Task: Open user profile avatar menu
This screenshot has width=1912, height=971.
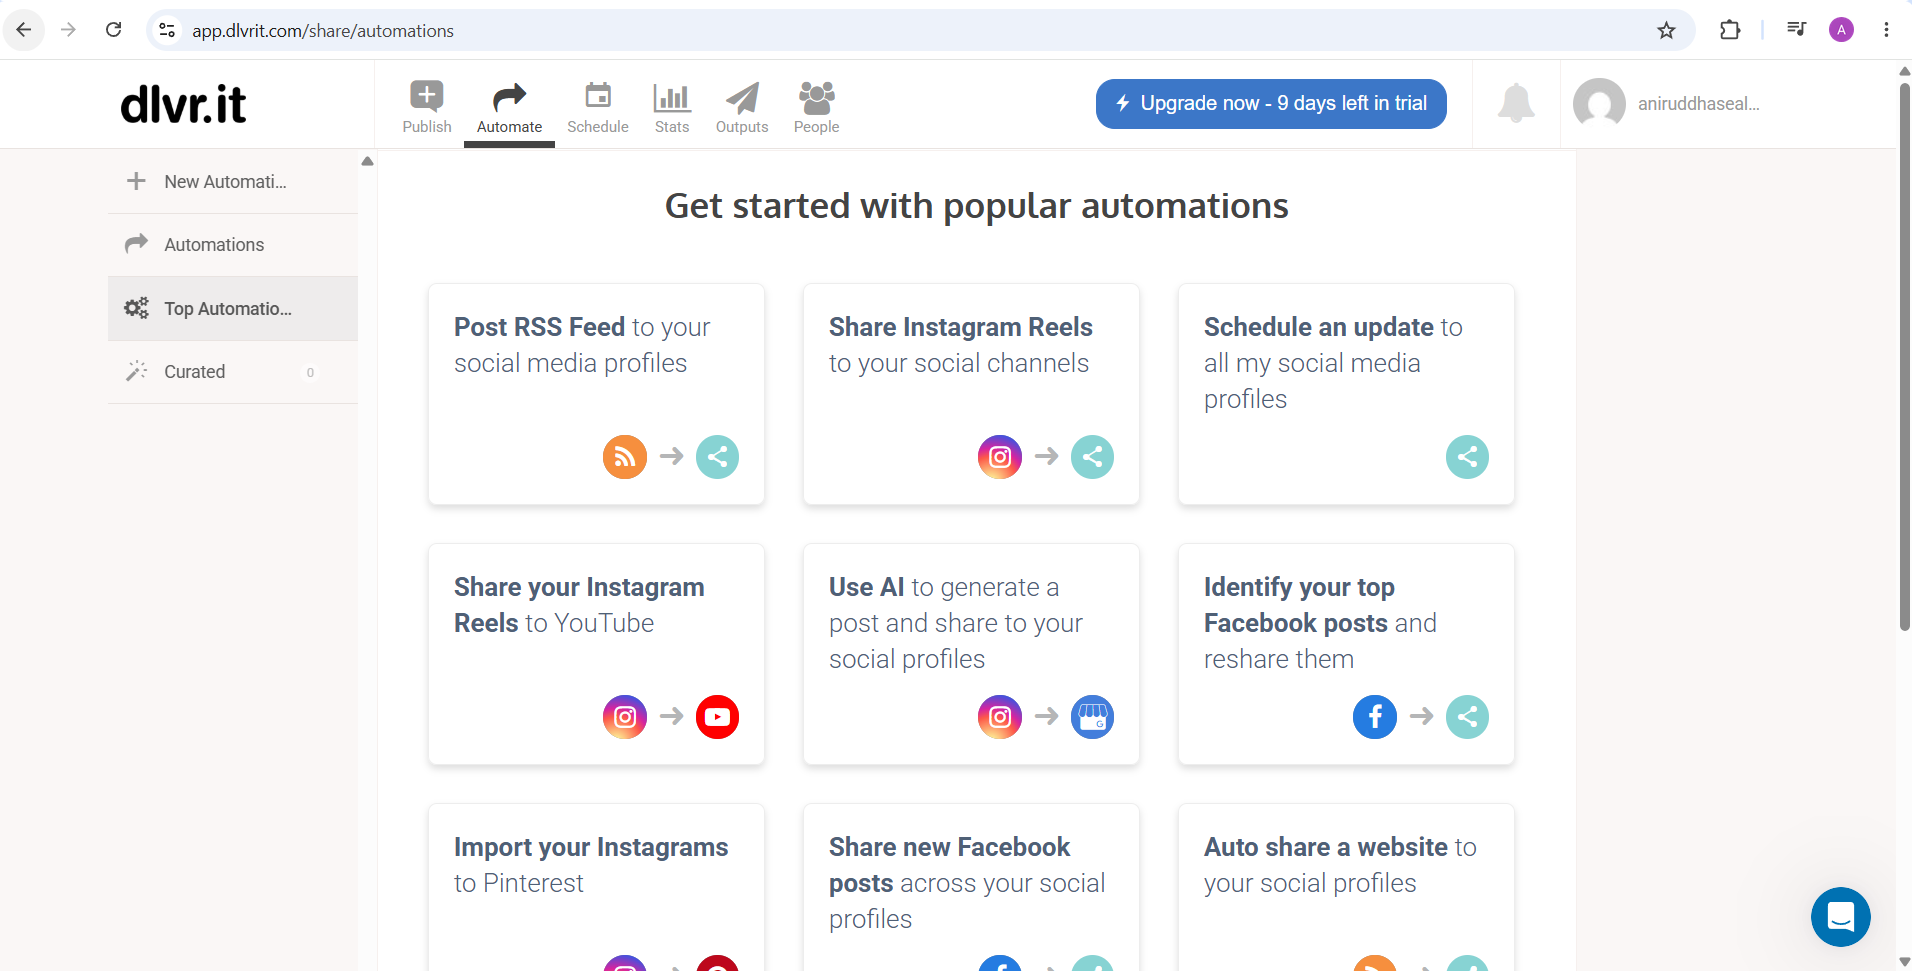Action: (x=1599, y=104)
